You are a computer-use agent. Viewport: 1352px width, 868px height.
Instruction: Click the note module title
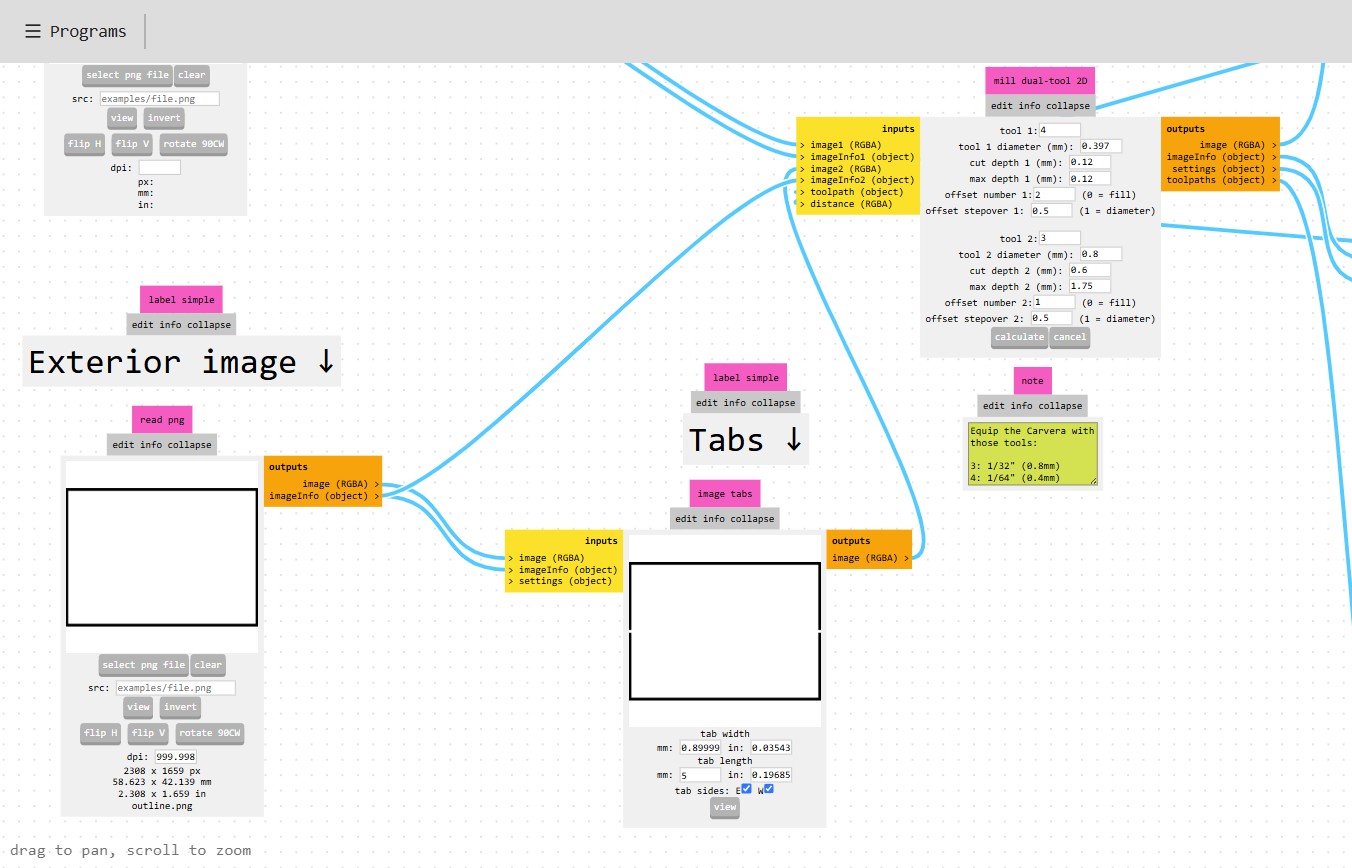(1033, 381)
